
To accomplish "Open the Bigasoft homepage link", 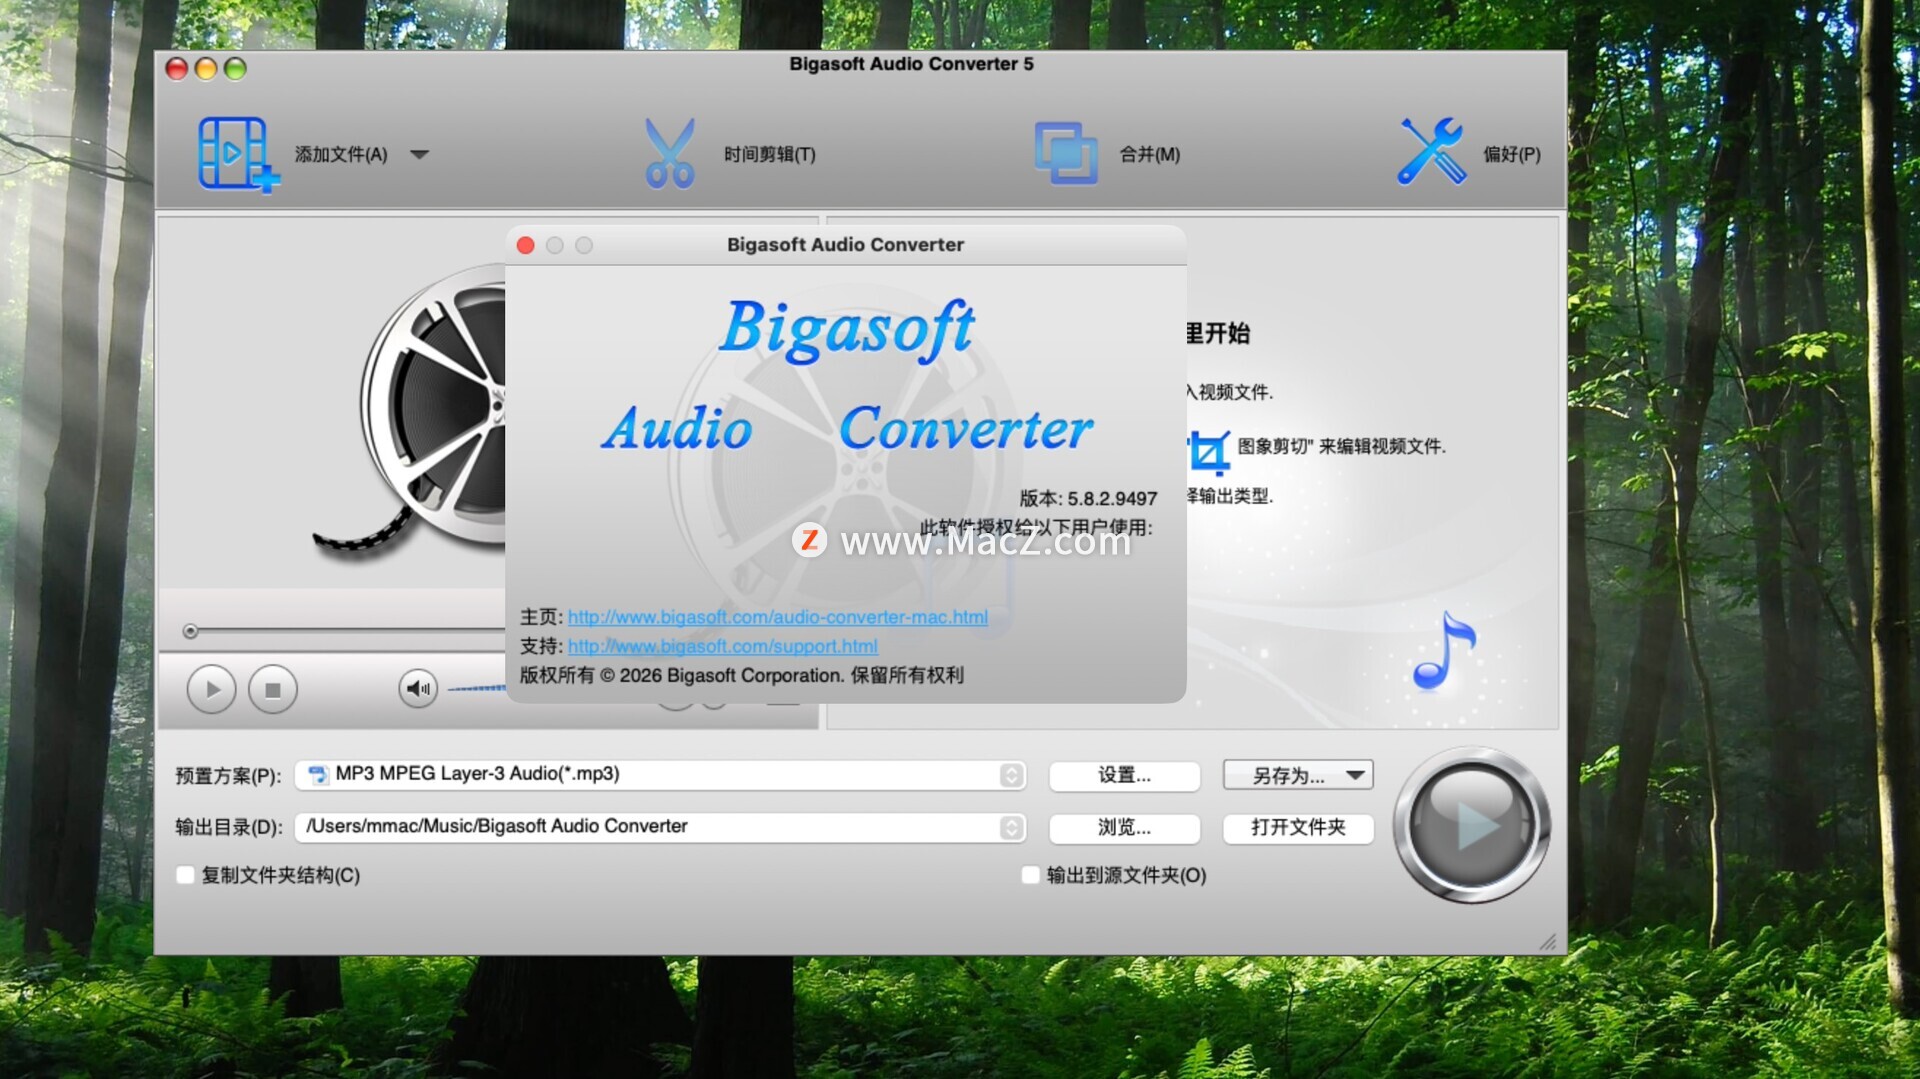I will pyautogui.click(x=777, y=617).
